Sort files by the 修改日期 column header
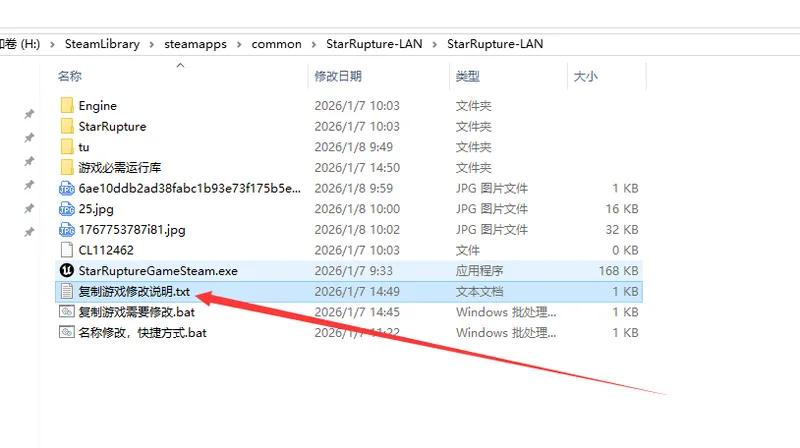The image size is (800, 448). click(x=338, y=76)
